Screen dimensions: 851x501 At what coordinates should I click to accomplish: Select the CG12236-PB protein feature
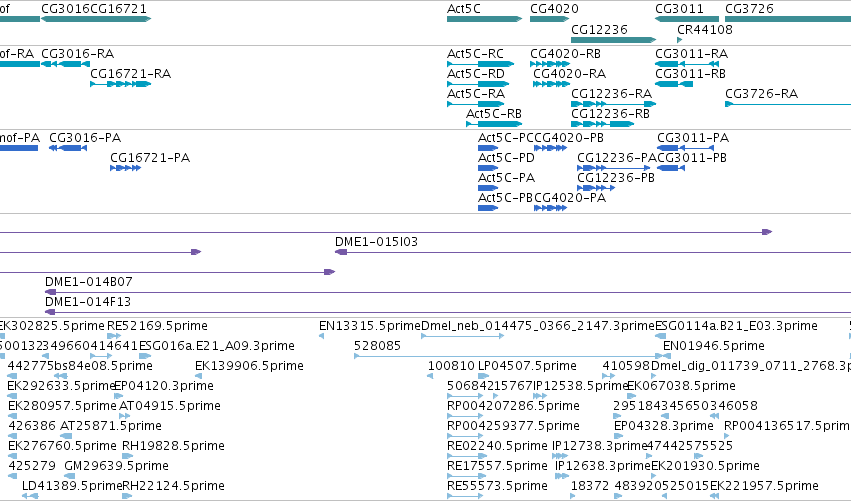(x=596, y=188)
